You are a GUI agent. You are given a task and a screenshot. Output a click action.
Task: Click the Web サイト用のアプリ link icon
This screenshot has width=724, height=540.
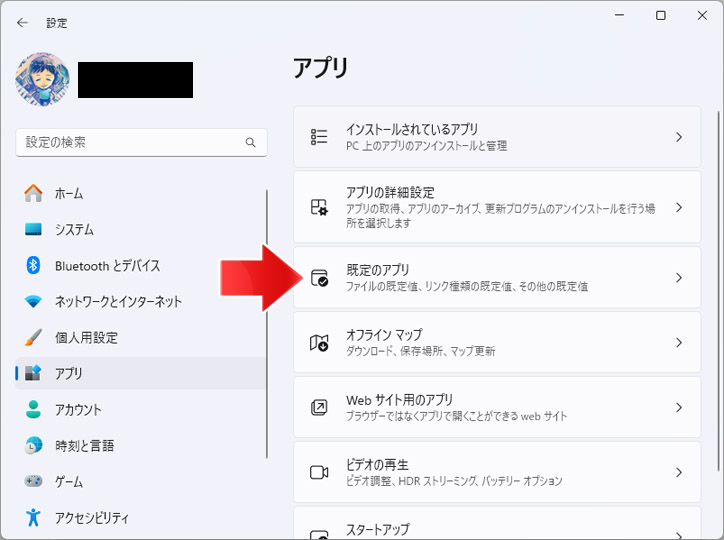click(319, 408)
